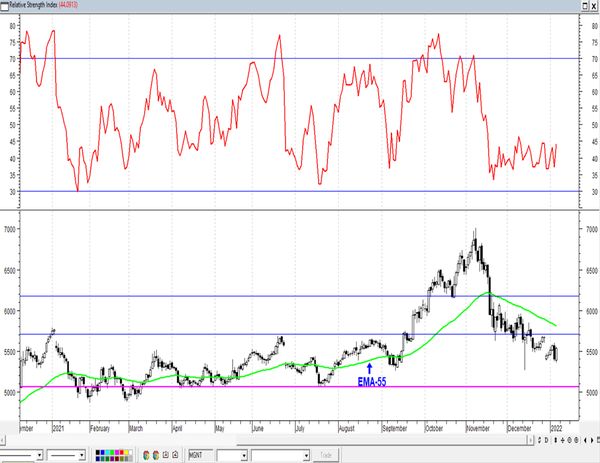Click the vertical compress/expand arrows icon

pos(556,440)
